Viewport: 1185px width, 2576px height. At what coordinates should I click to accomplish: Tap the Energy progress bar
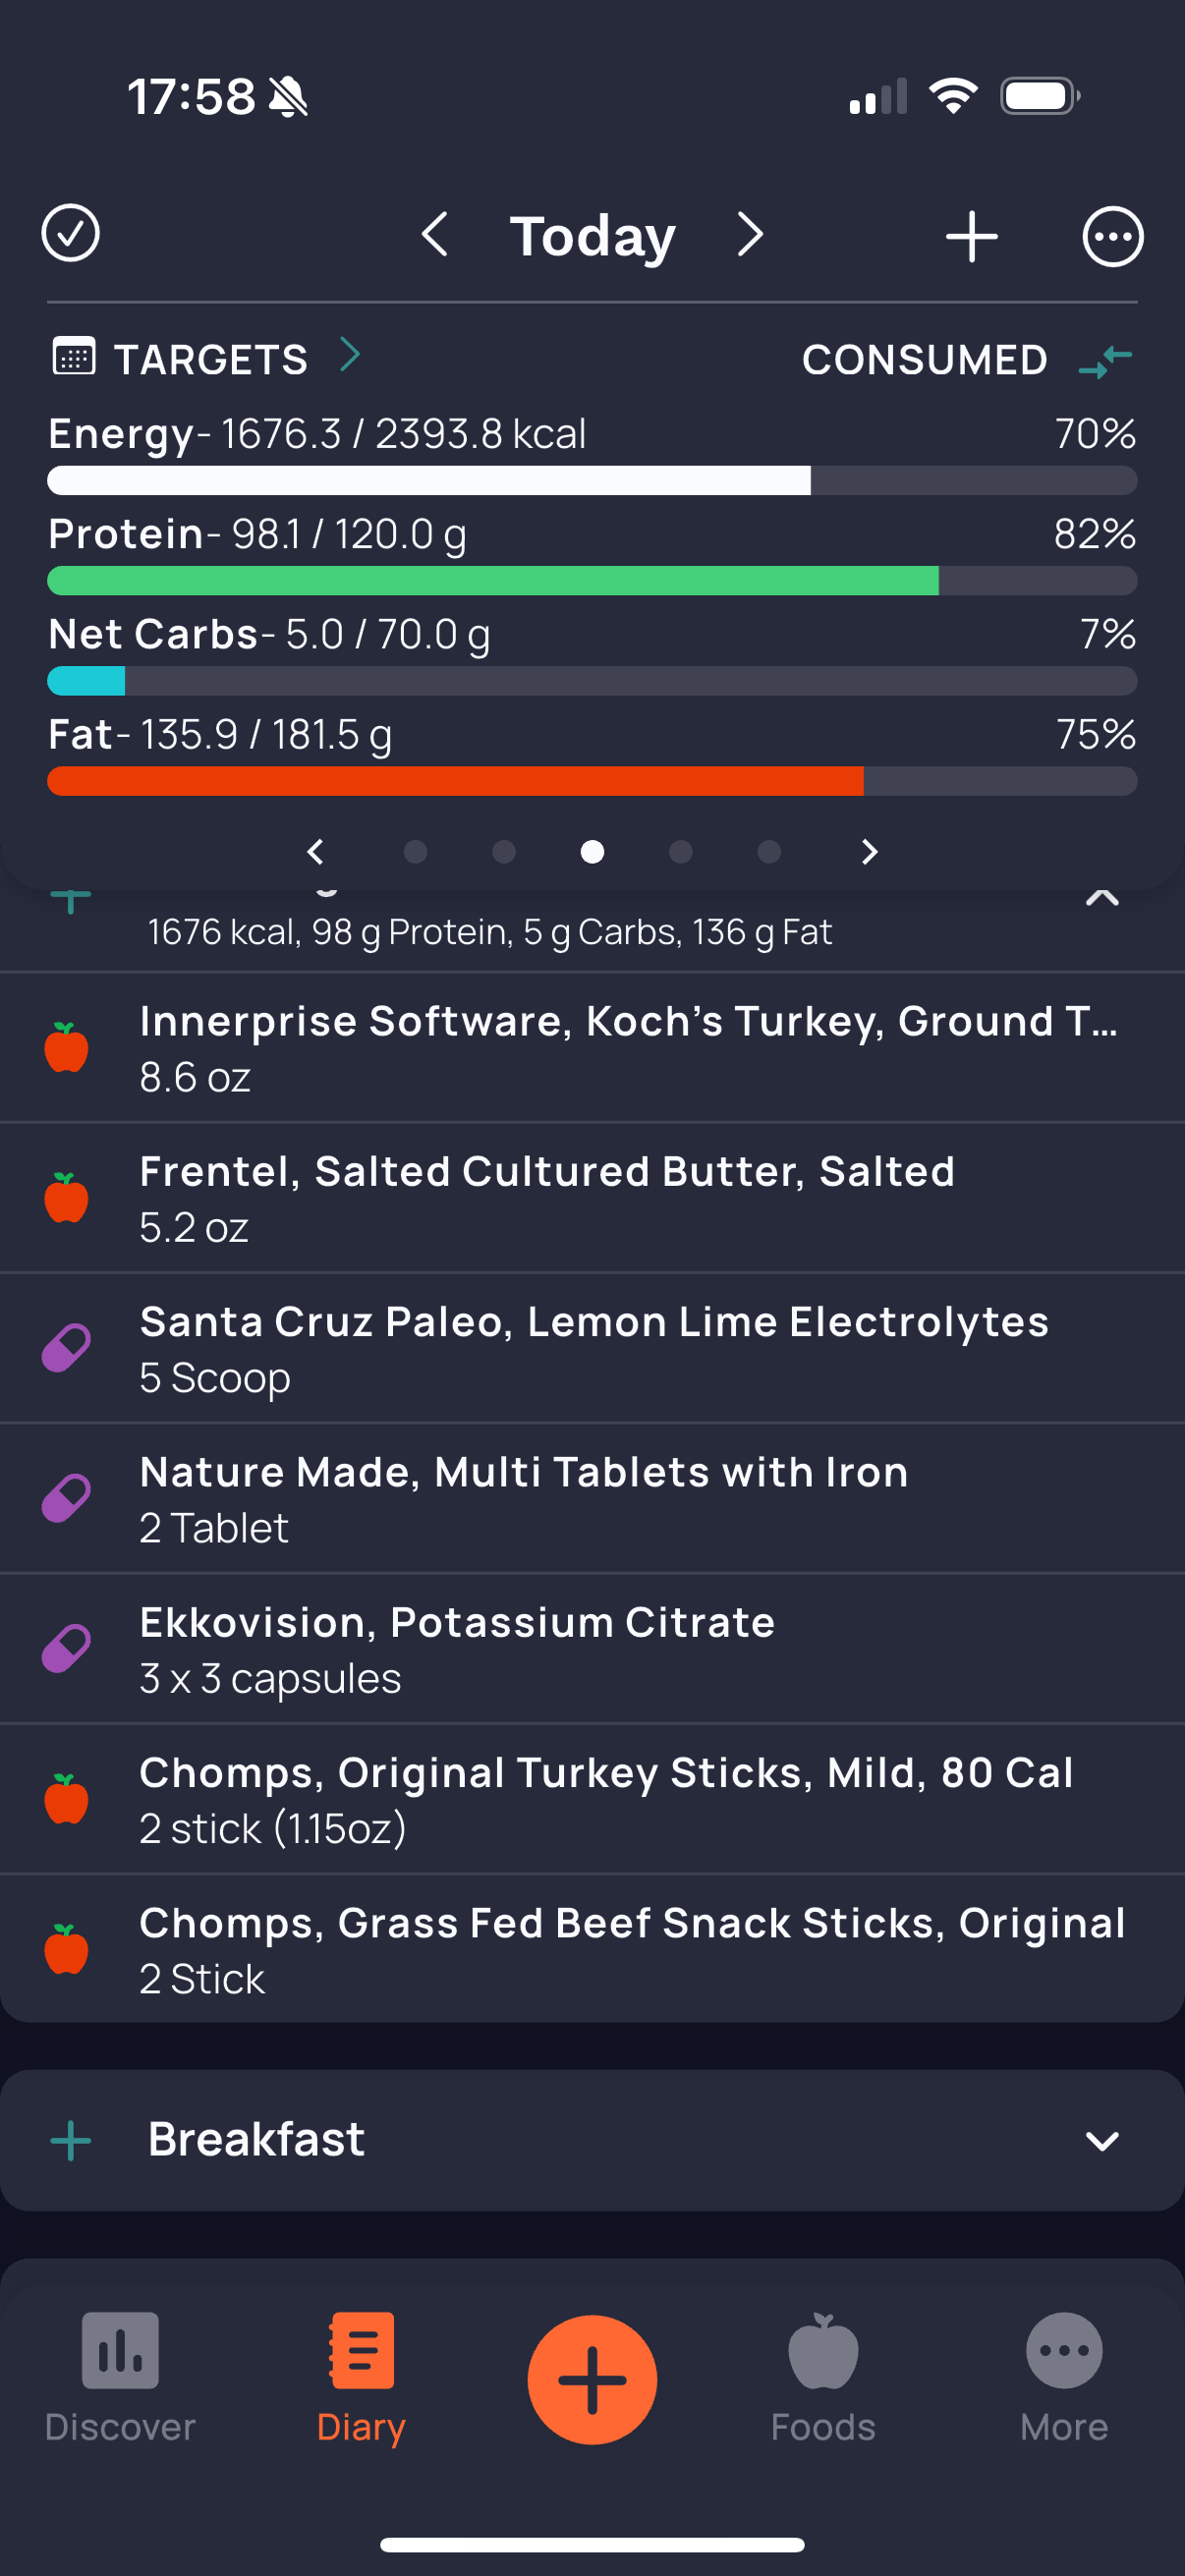592,480
